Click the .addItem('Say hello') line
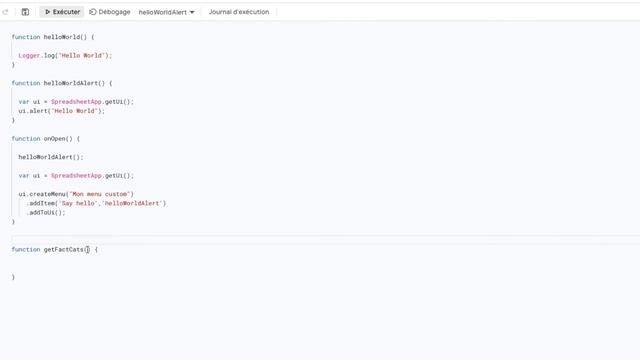 click(x=96, y=203)
